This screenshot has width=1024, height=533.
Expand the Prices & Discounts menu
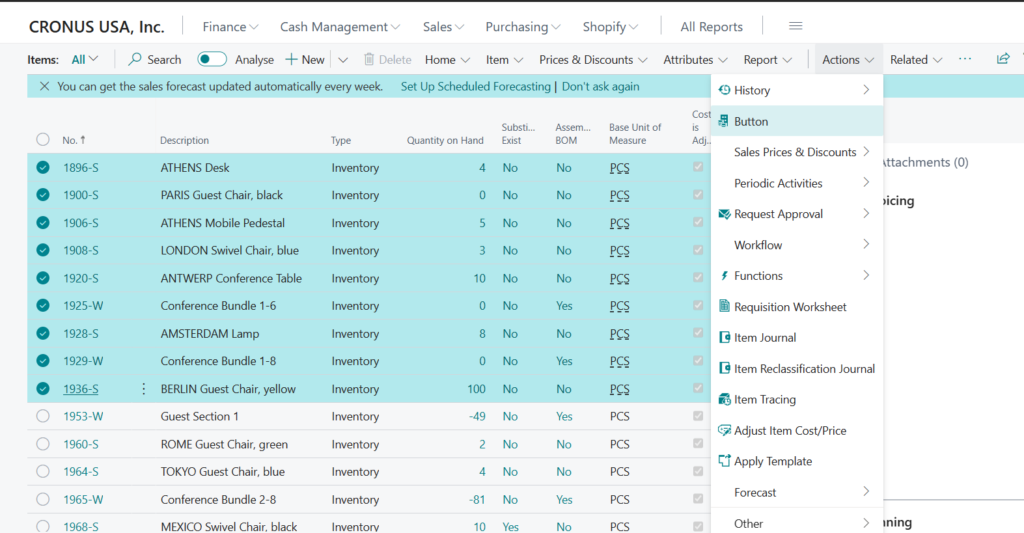(593, 59)
